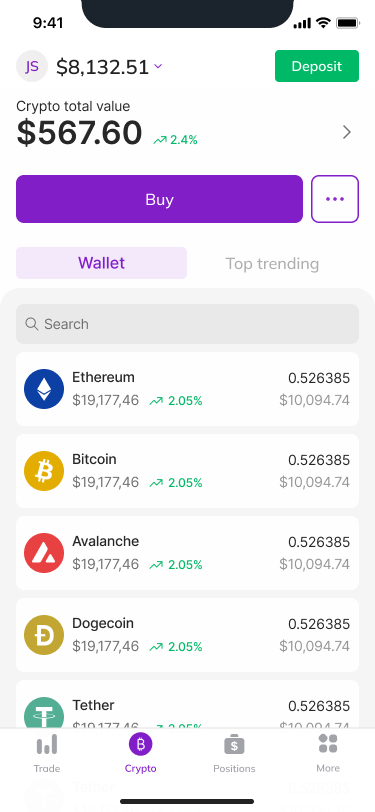
Task: Focus the Search input field
Action: tap(188, 324)
